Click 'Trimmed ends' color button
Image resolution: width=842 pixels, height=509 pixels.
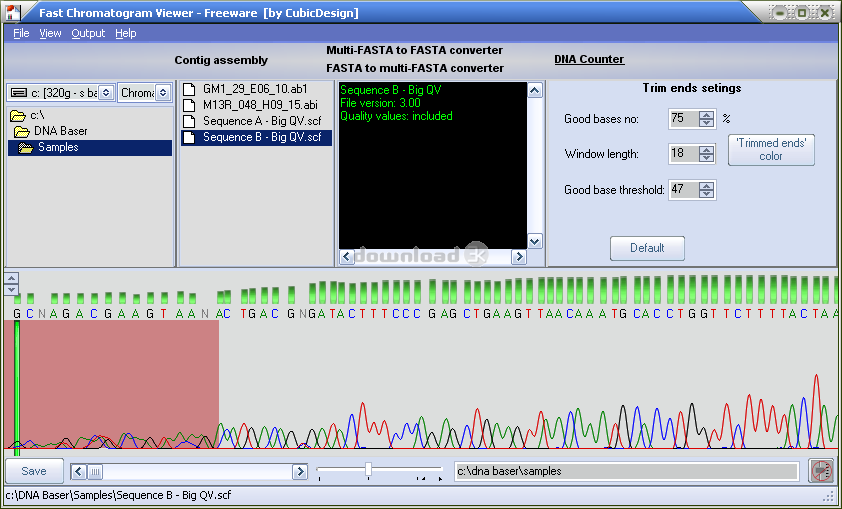(771, 150)
